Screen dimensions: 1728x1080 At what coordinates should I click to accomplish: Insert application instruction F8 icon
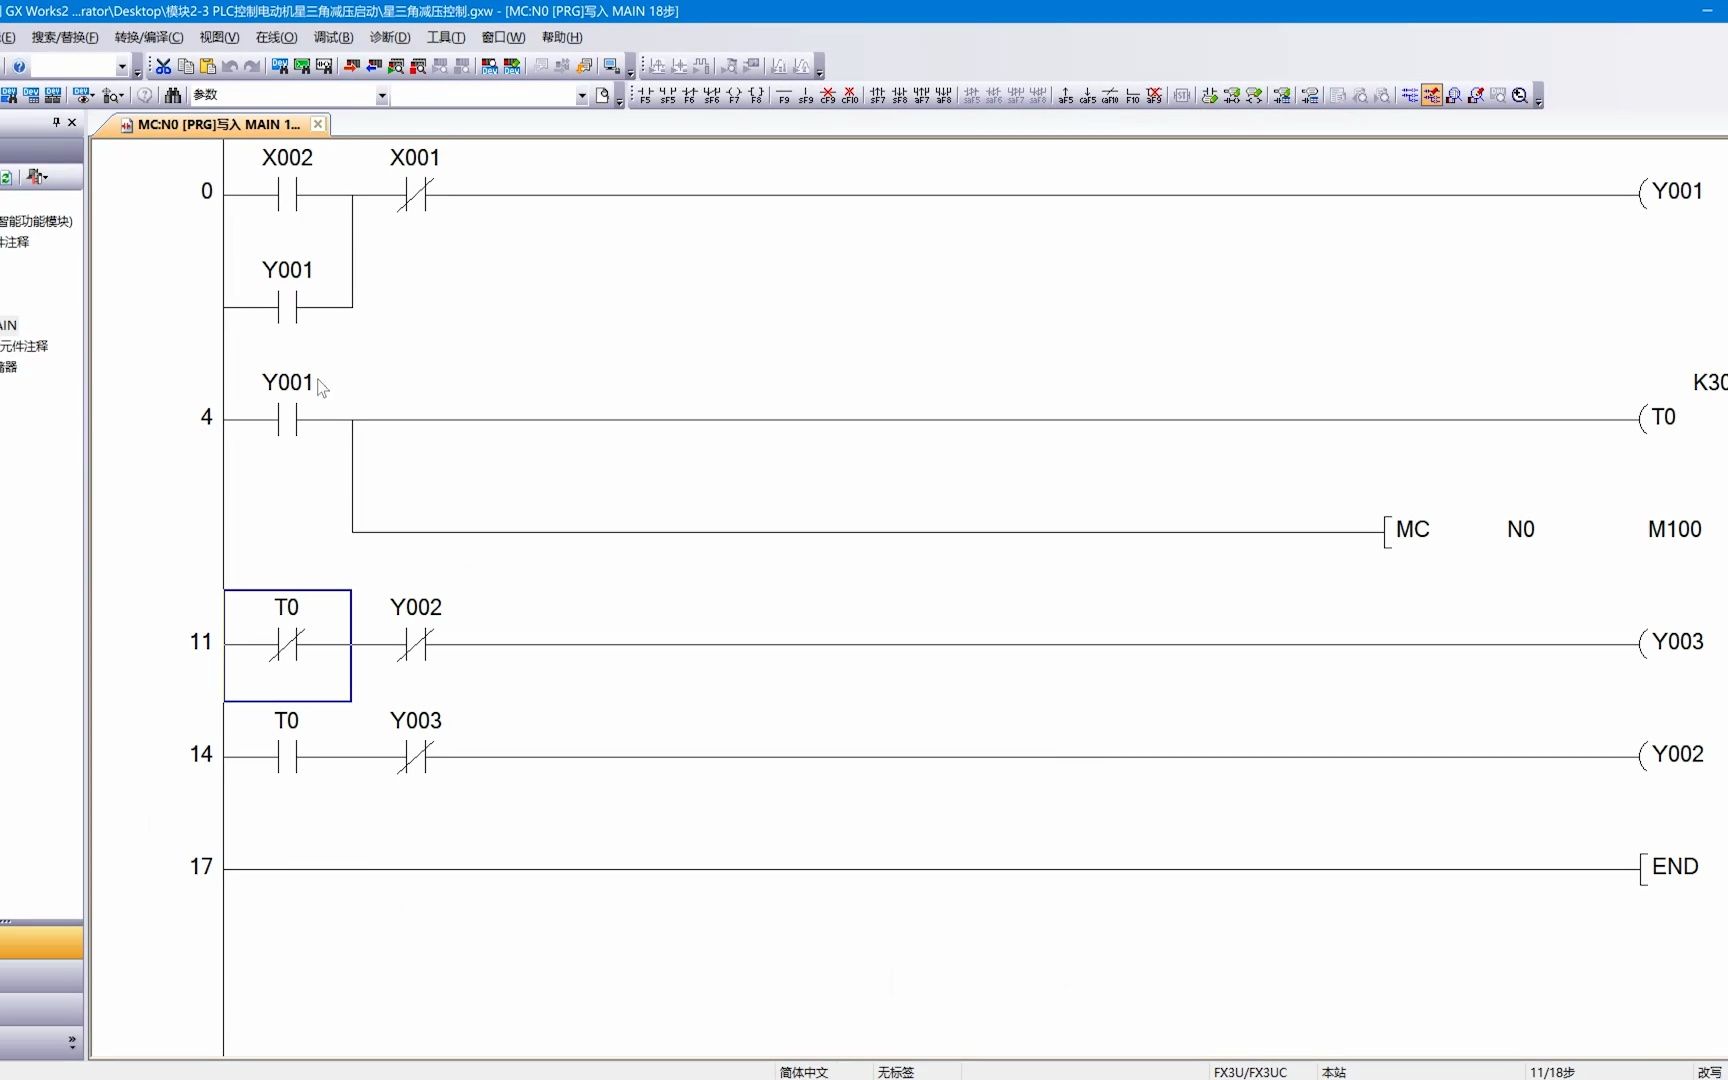coord(756,95)
